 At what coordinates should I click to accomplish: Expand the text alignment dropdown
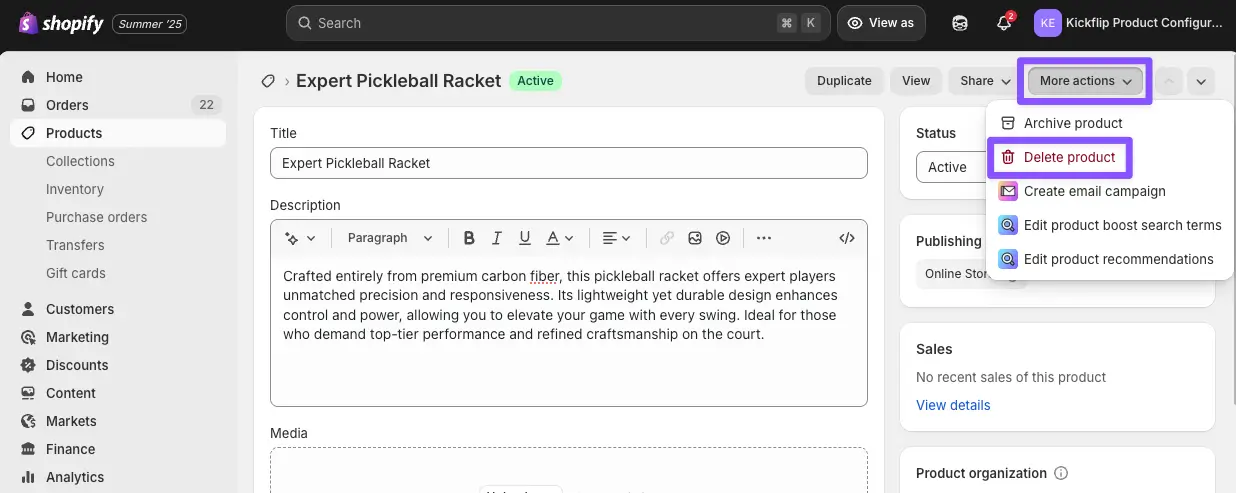click(616, 238)
